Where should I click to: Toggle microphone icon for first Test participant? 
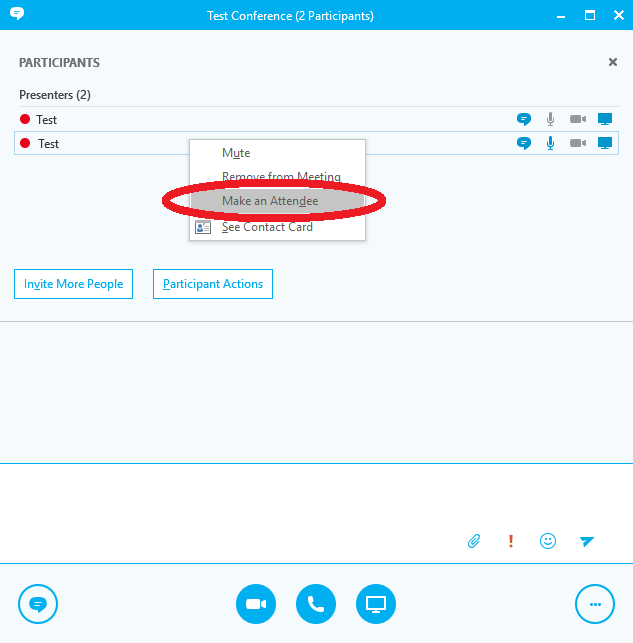pyautogui.click(x=550, y=119)
